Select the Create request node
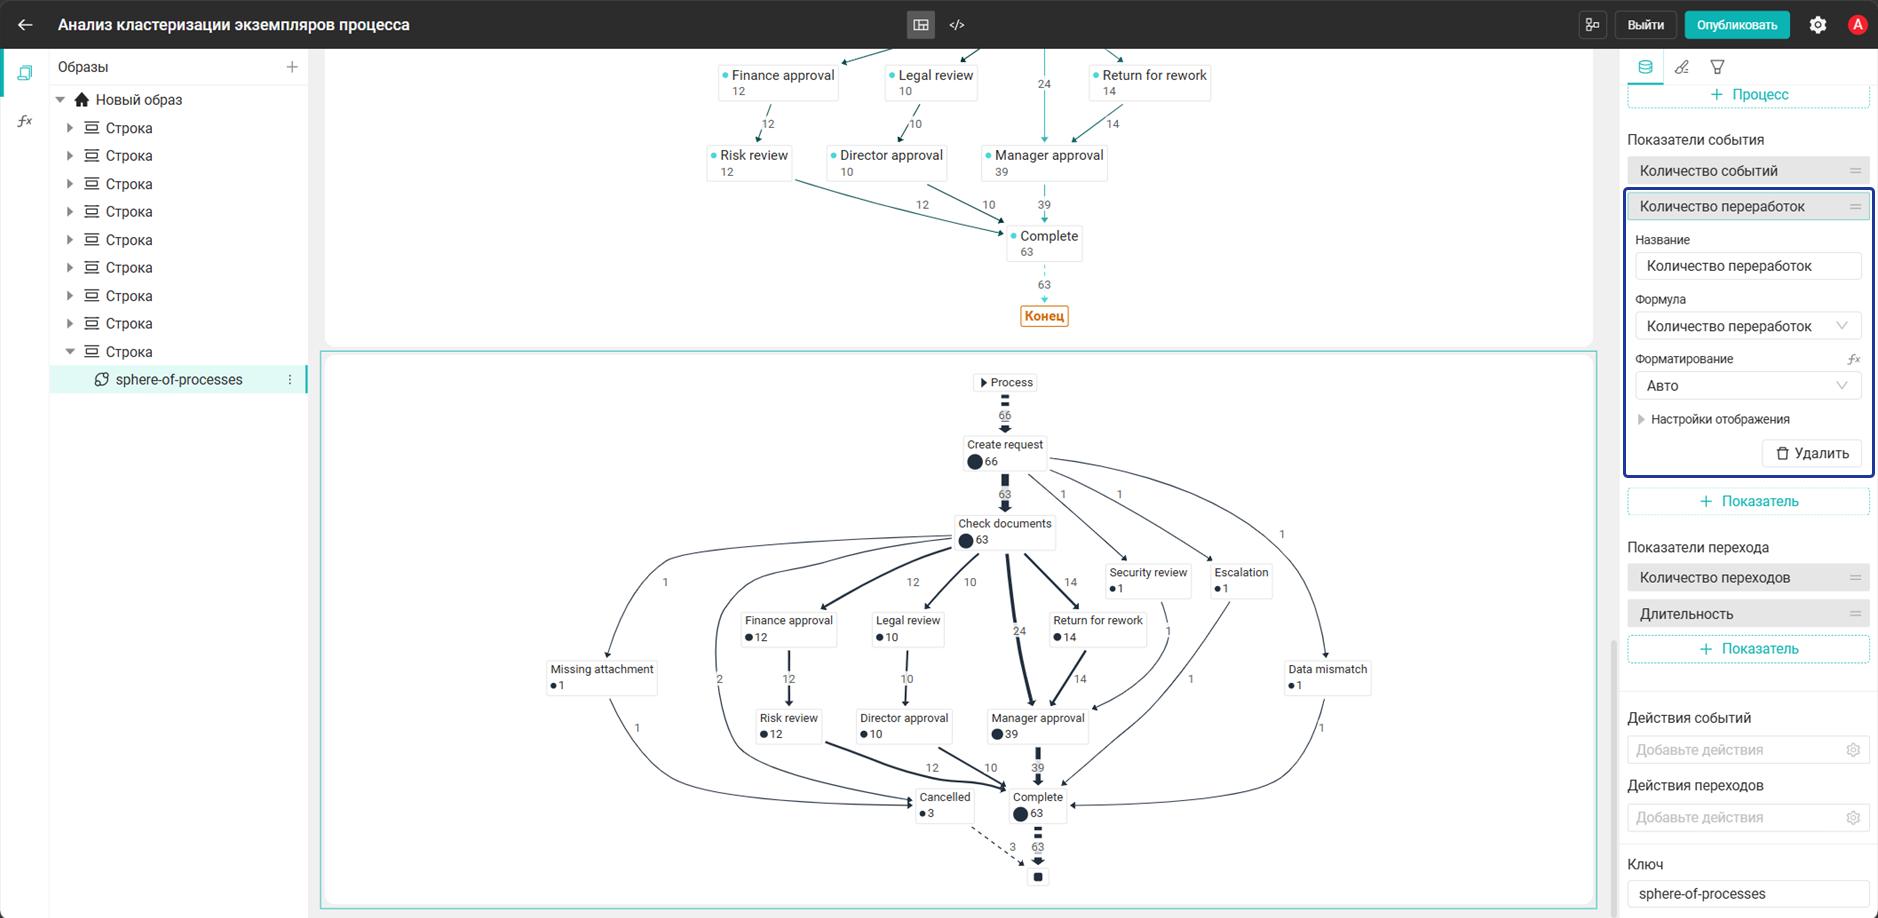The width and height of the screenshot is (1878, 918). (1005, 453)
